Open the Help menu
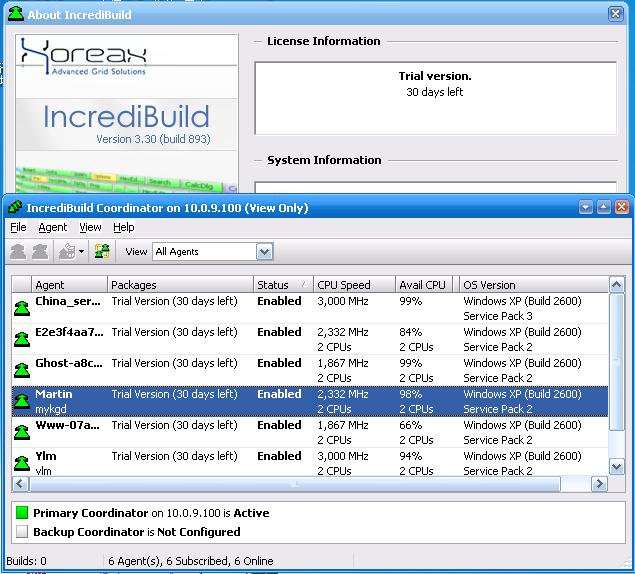The height and width of the screenshot is (574, 635). tap(124, 228)
